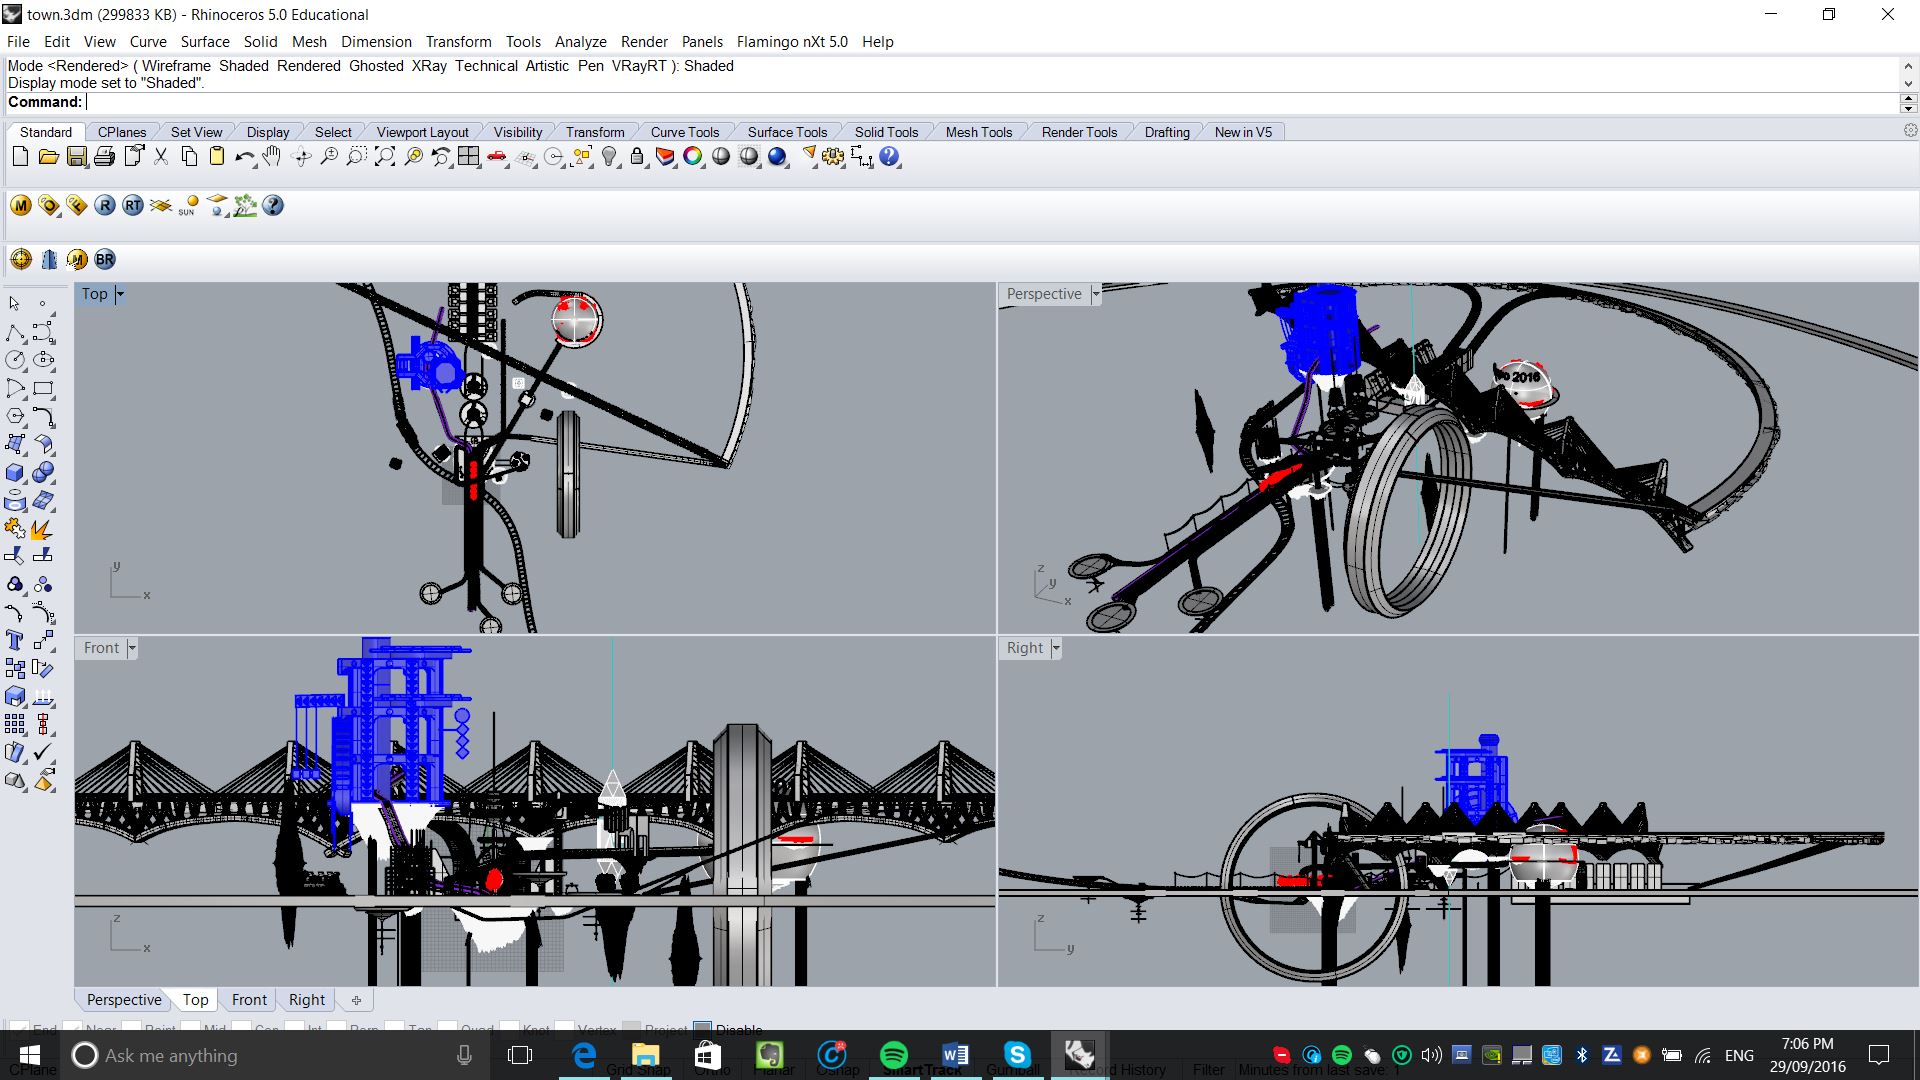Save the model with the floppy icon
1920x1080 pixels.
76,157
